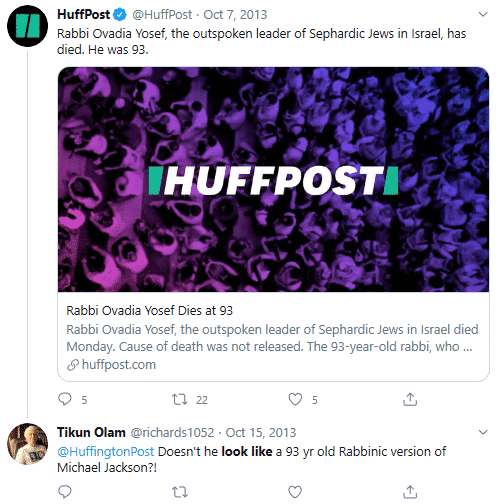Share the HuffPost tweet

(410, 399)
